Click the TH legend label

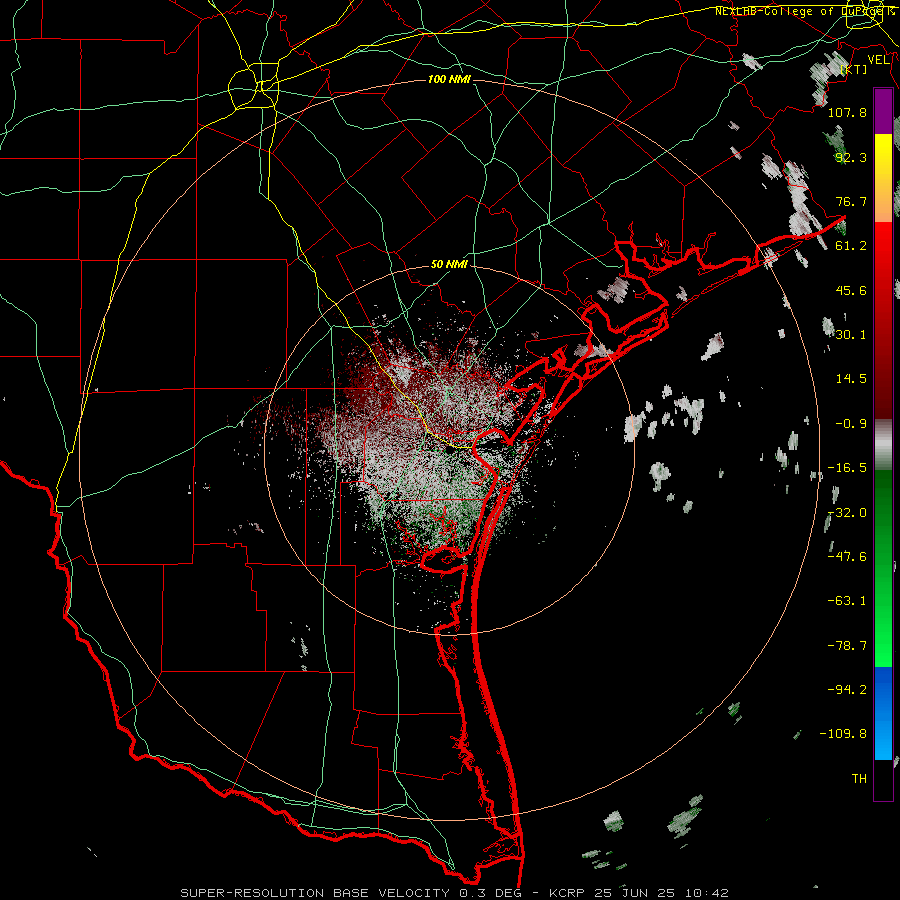(x=859, y=779)
